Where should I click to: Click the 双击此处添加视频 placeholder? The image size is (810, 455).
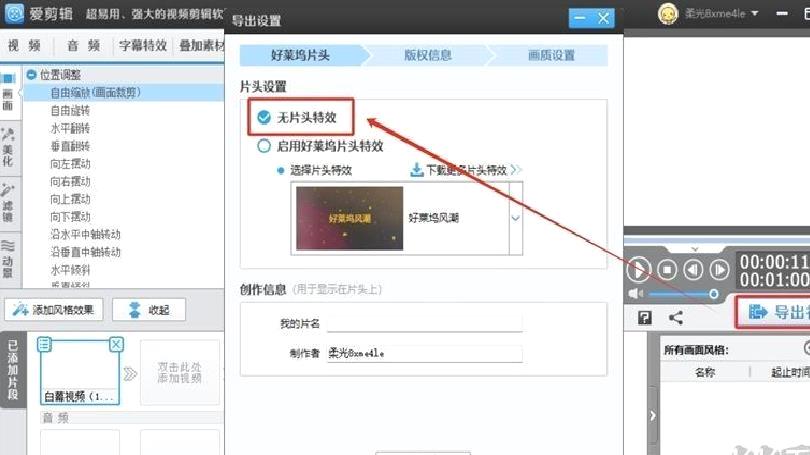pos(179,372)
